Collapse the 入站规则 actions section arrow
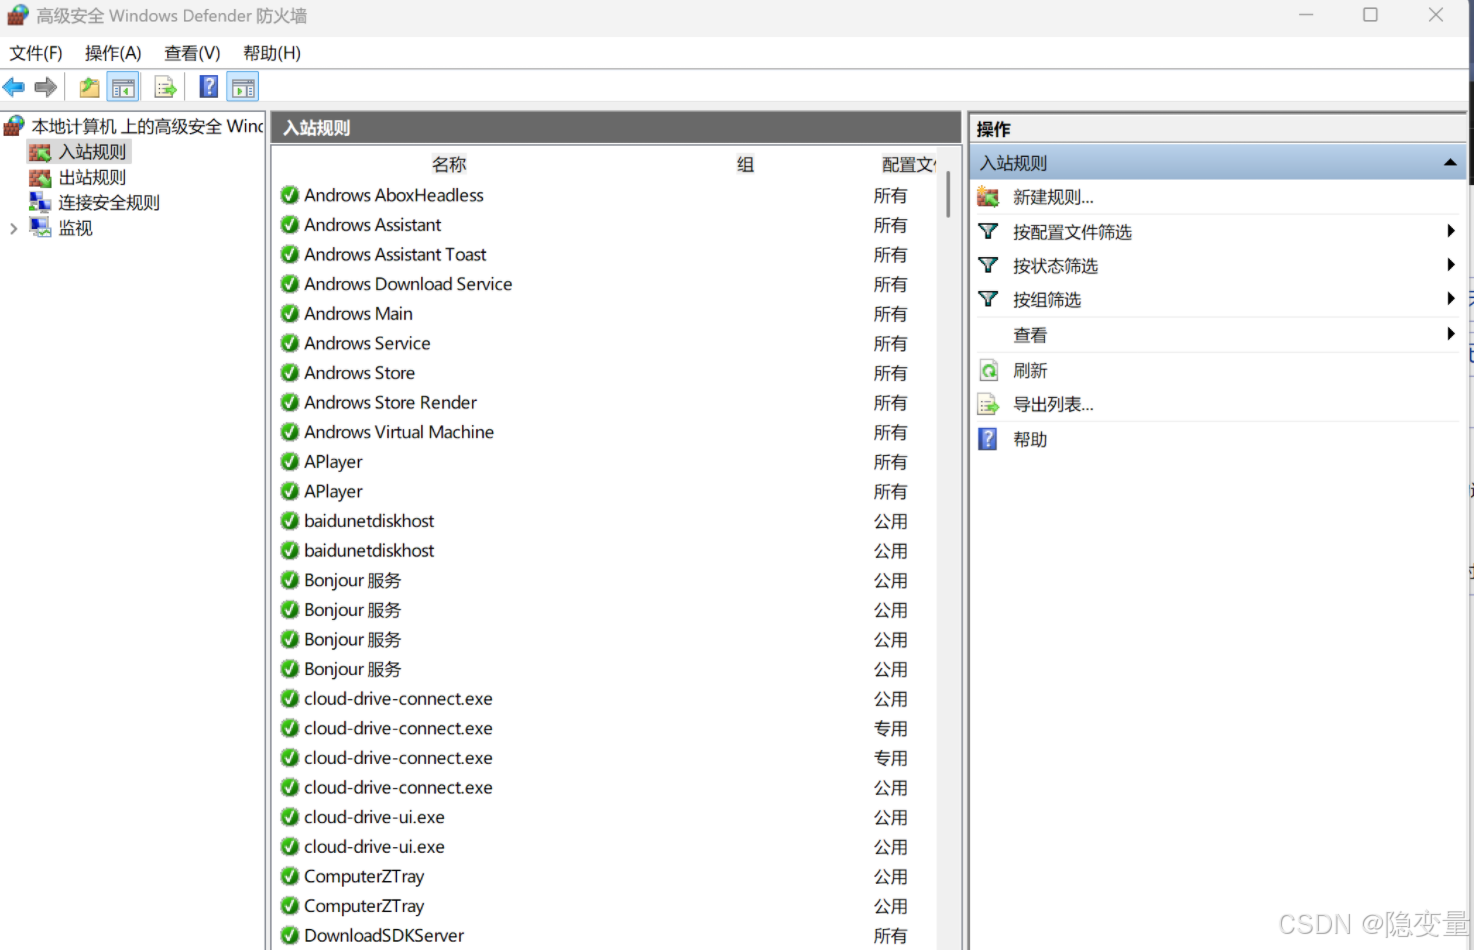1474x950 pixels. pyautogui.click(x=1450, y=162)
